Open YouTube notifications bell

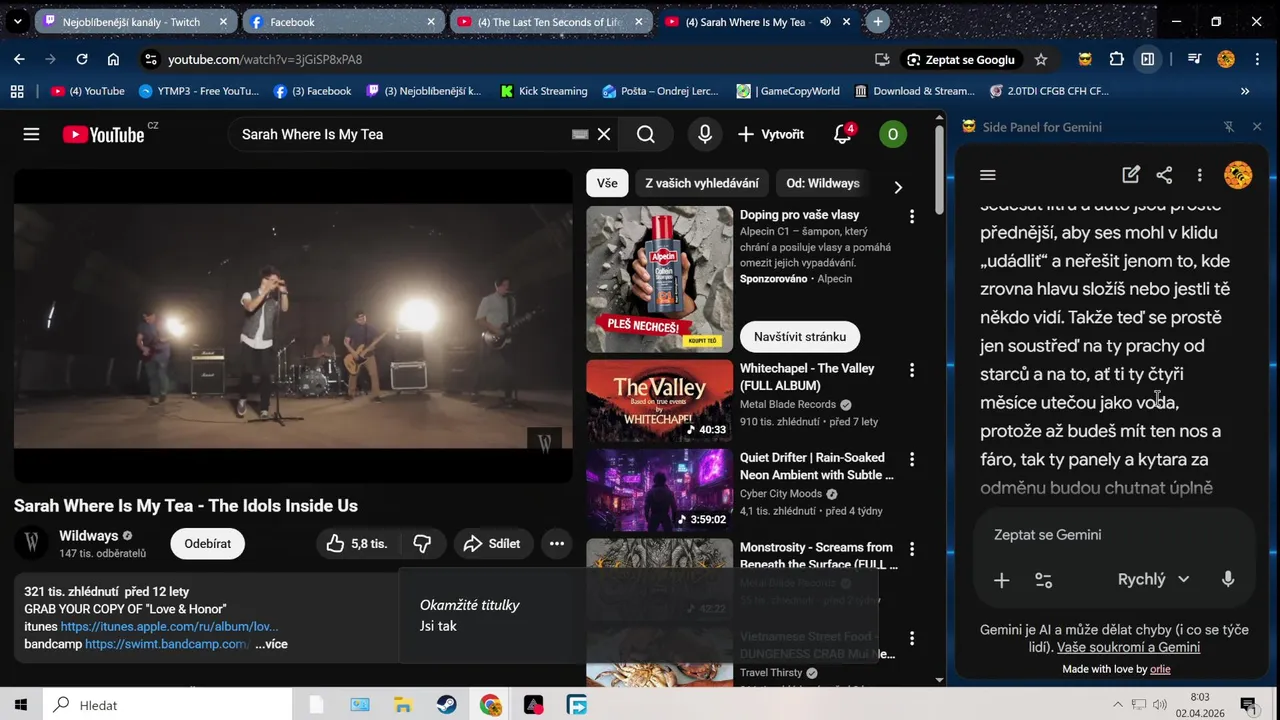pos(843,134)
